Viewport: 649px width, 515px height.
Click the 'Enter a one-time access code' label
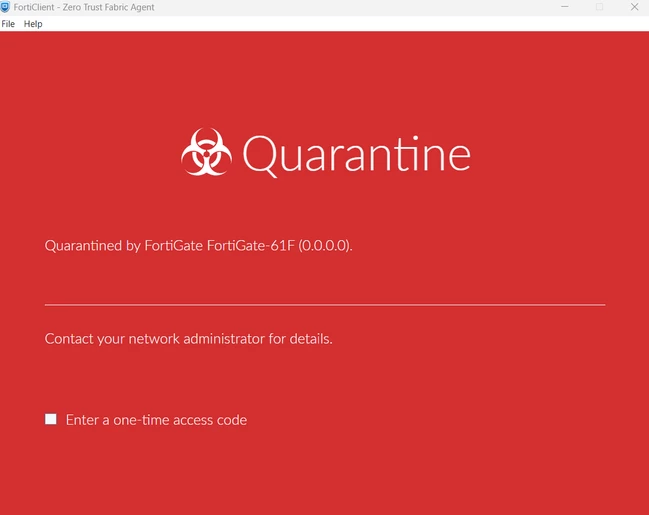click(156, 420)
